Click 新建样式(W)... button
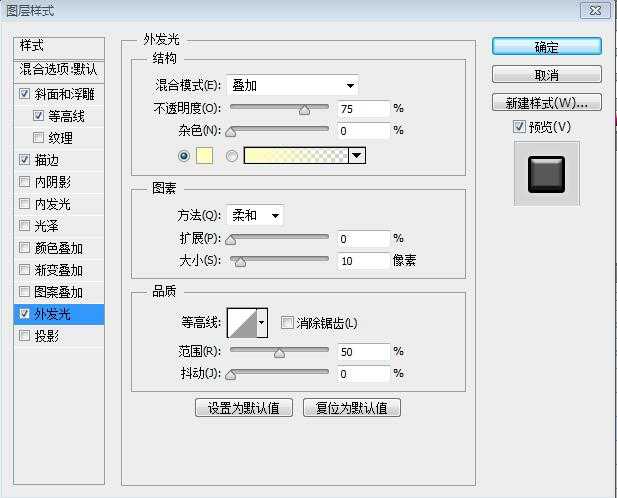Viewport: 617px width, 498px height. 547,103
